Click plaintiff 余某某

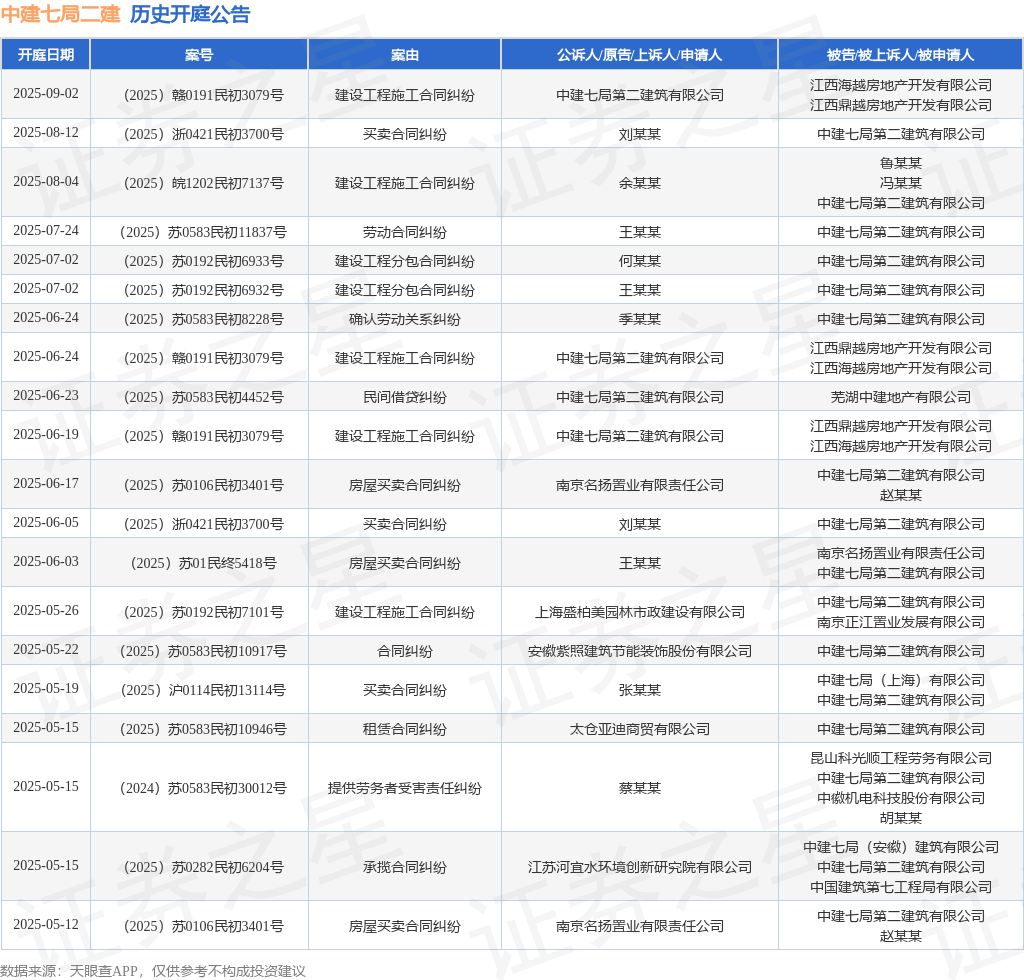pyautogui.click(x=640, y=183)
